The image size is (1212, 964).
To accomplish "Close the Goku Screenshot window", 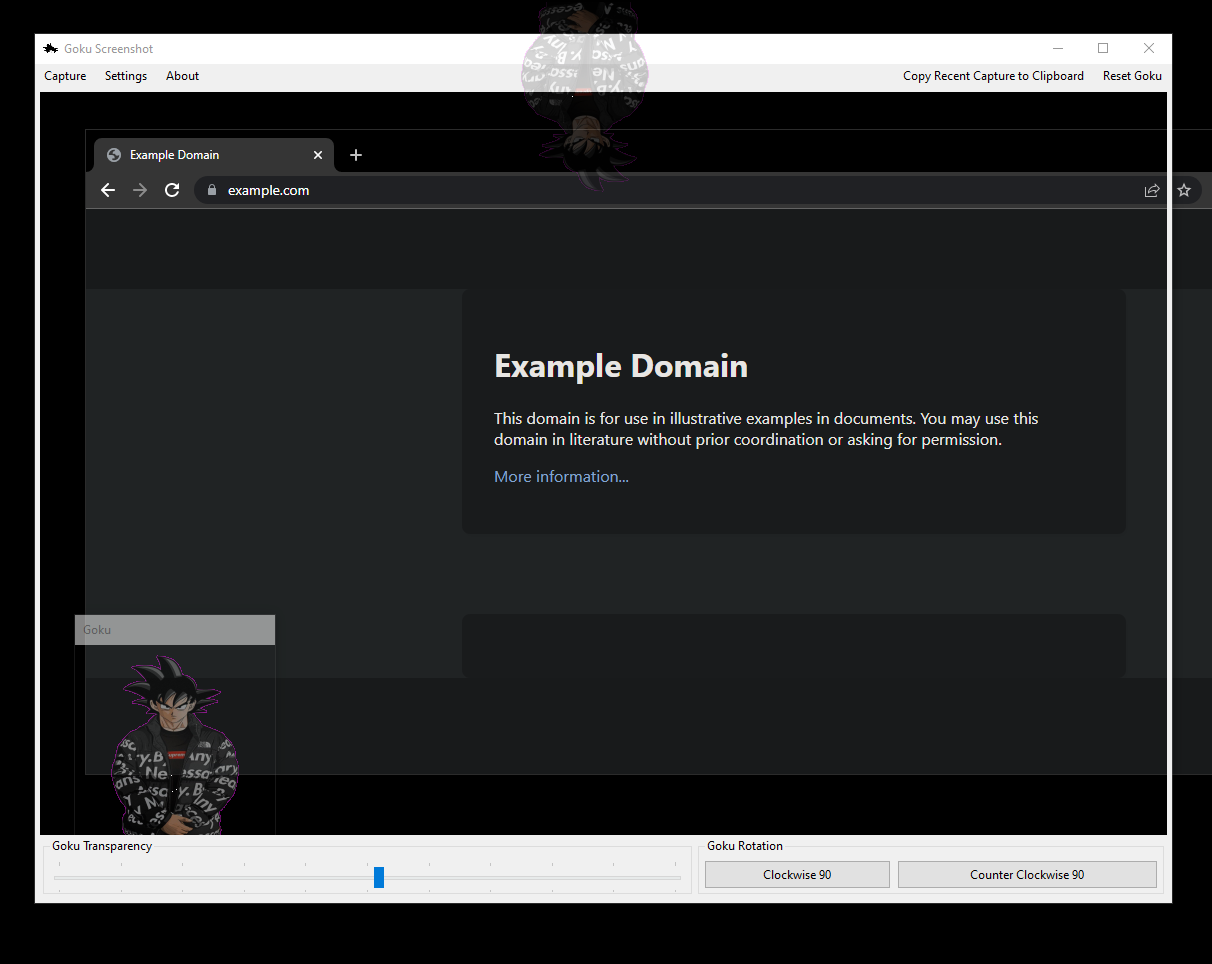I will pos(1149,48).
